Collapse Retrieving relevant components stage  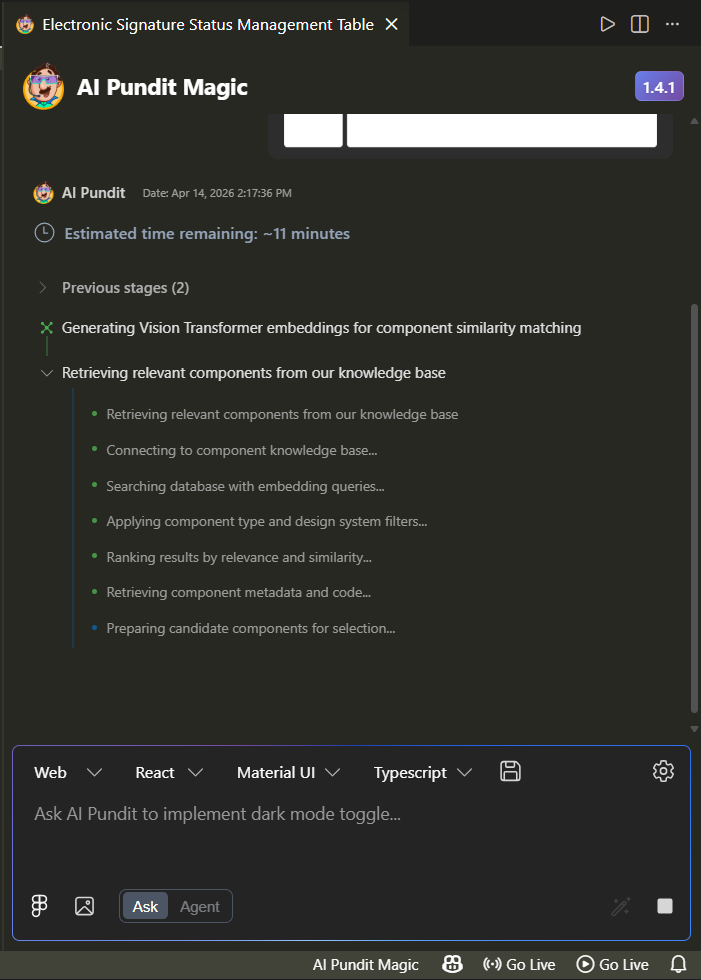click(x=46, y=373)
